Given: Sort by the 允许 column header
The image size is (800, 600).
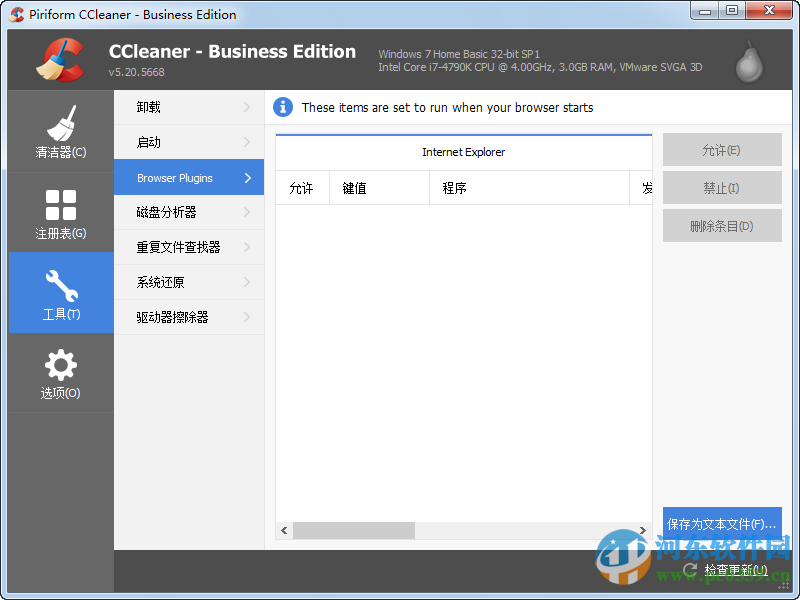Looking at the screenshot, I should (x=303, y=188).
